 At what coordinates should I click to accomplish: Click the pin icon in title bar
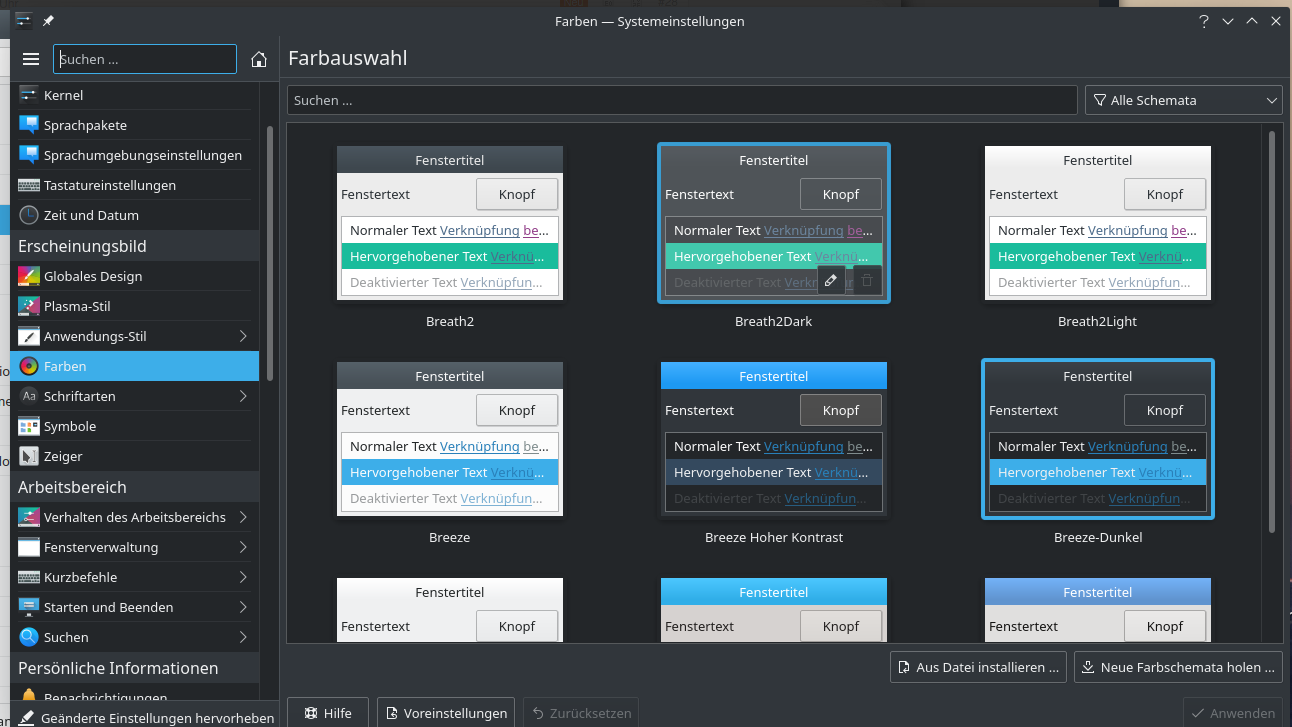[x=48, y=21]
